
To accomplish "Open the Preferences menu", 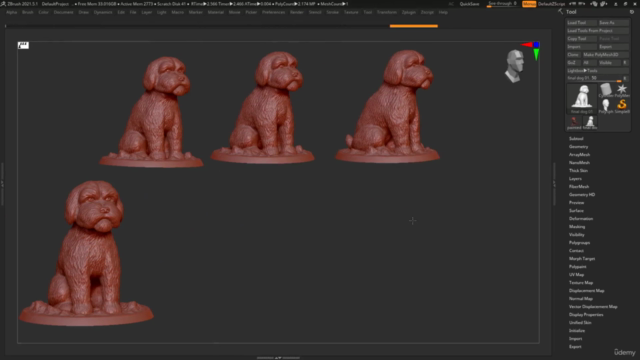I will point(273,12).
